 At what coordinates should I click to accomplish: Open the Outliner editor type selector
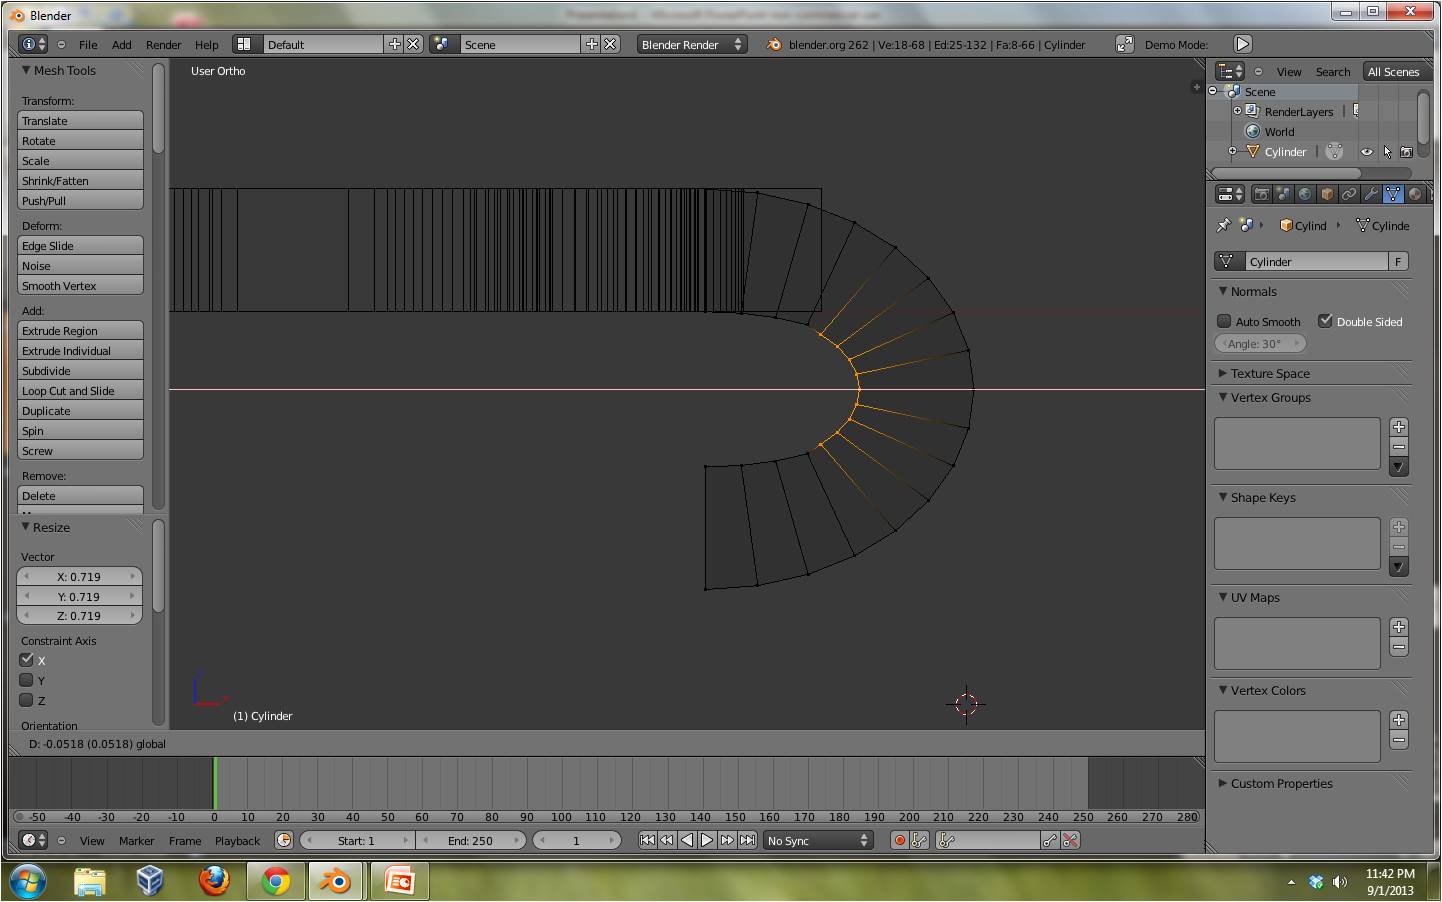tap(1230, 71)
